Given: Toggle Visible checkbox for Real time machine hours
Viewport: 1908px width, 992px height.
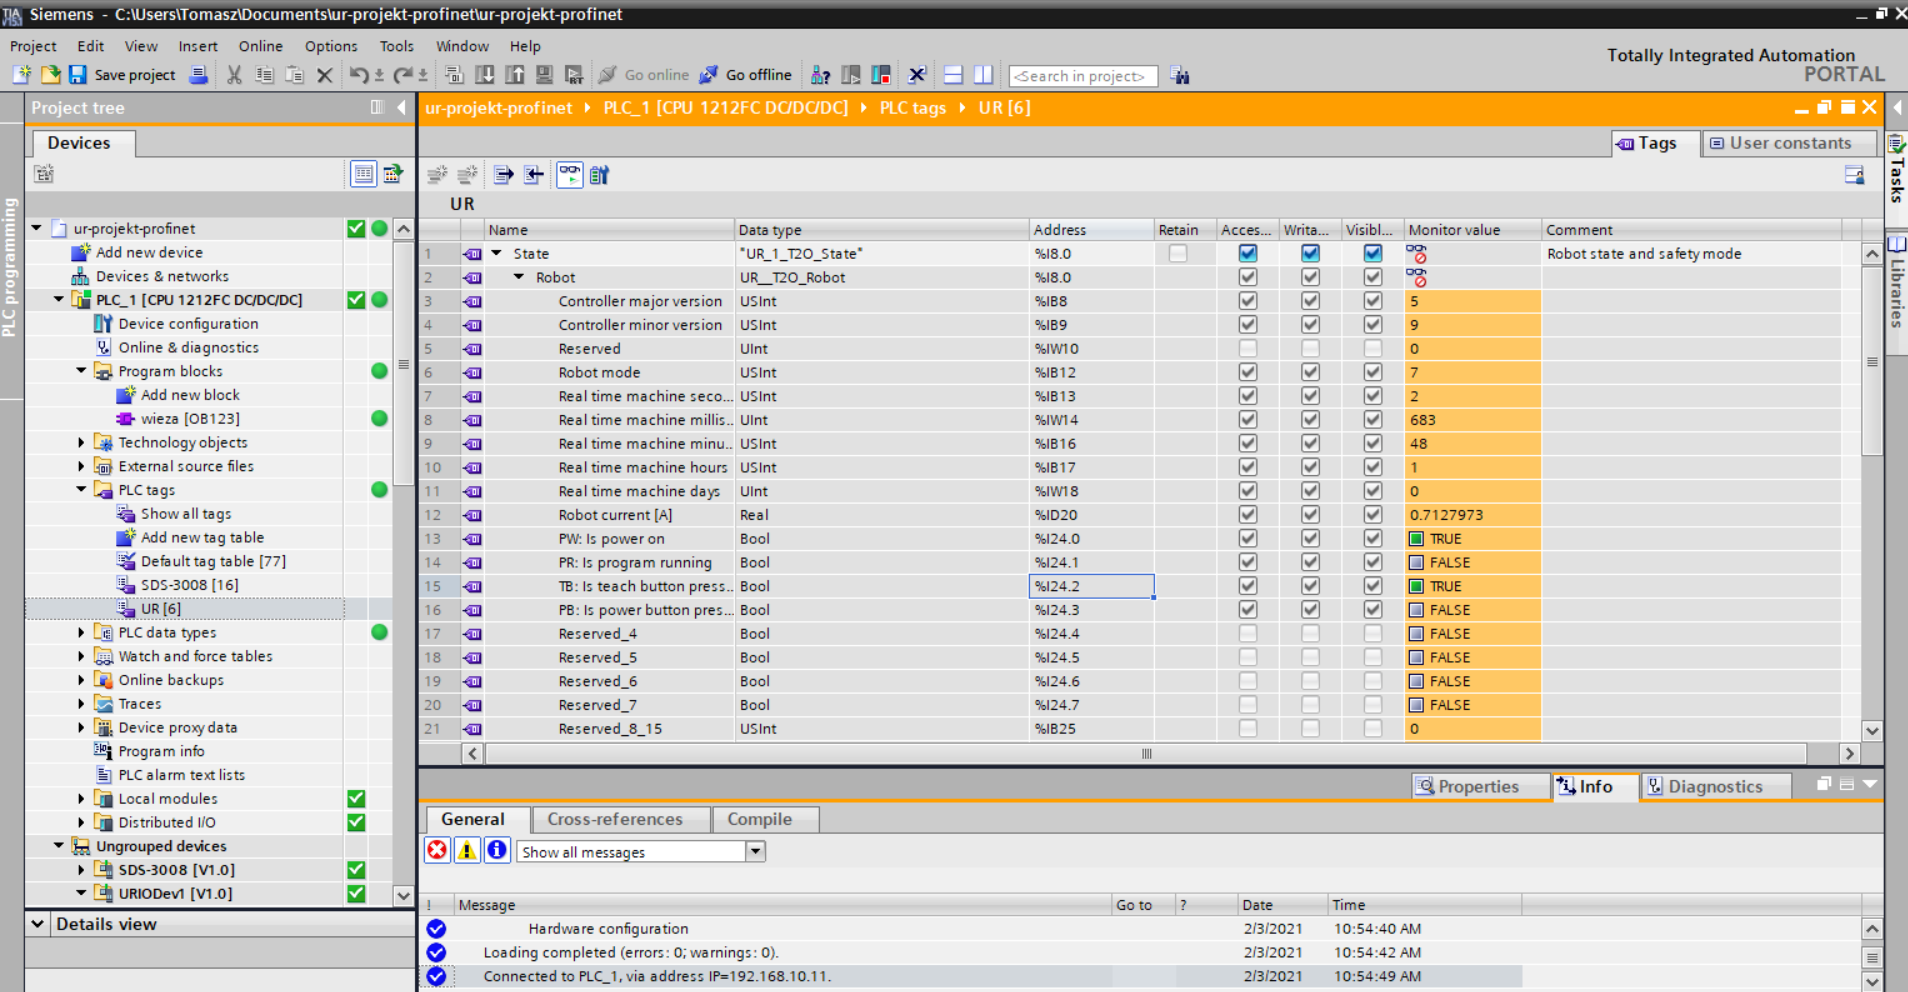Looking at the screenshot, I should point(1373,467).
